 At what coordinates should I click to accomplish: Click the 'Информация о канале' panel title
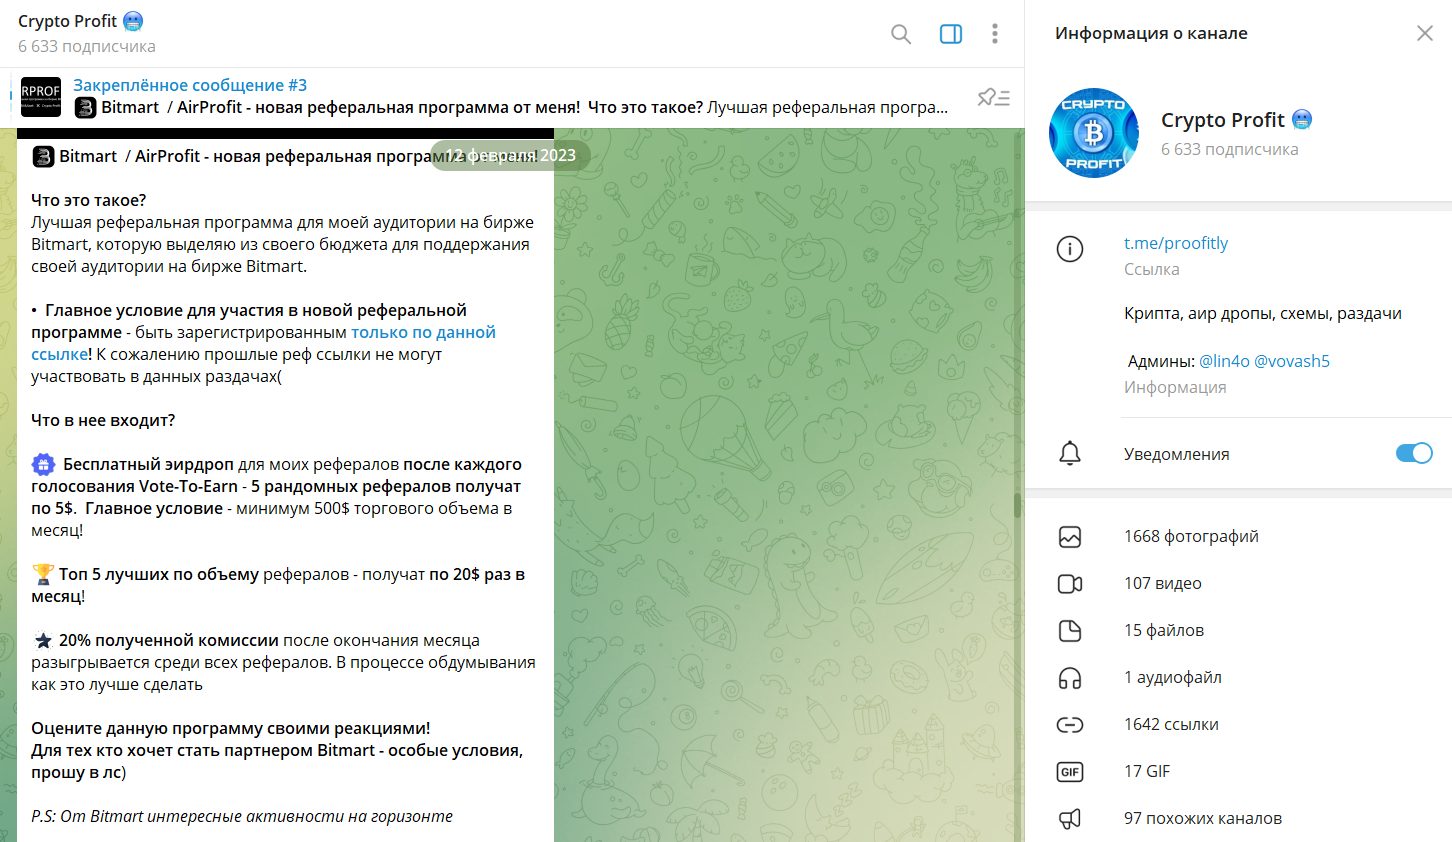pyautogui.click(x=1151, y=33)
